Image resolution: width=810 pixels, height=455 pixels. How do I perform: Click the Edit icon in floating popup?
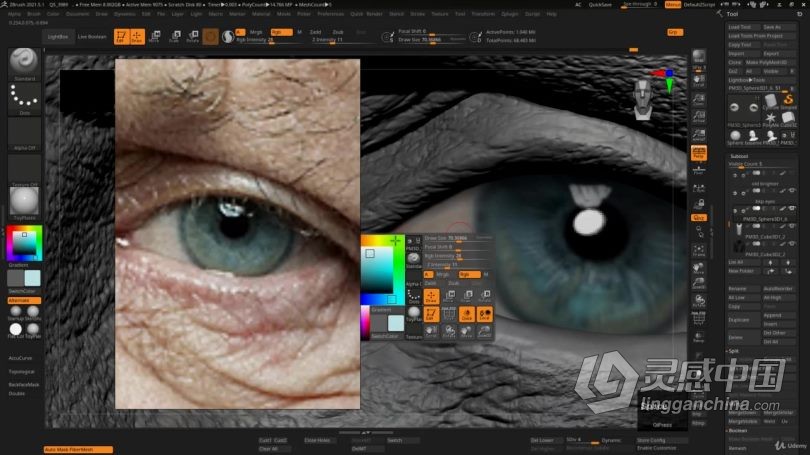[431, 314]
